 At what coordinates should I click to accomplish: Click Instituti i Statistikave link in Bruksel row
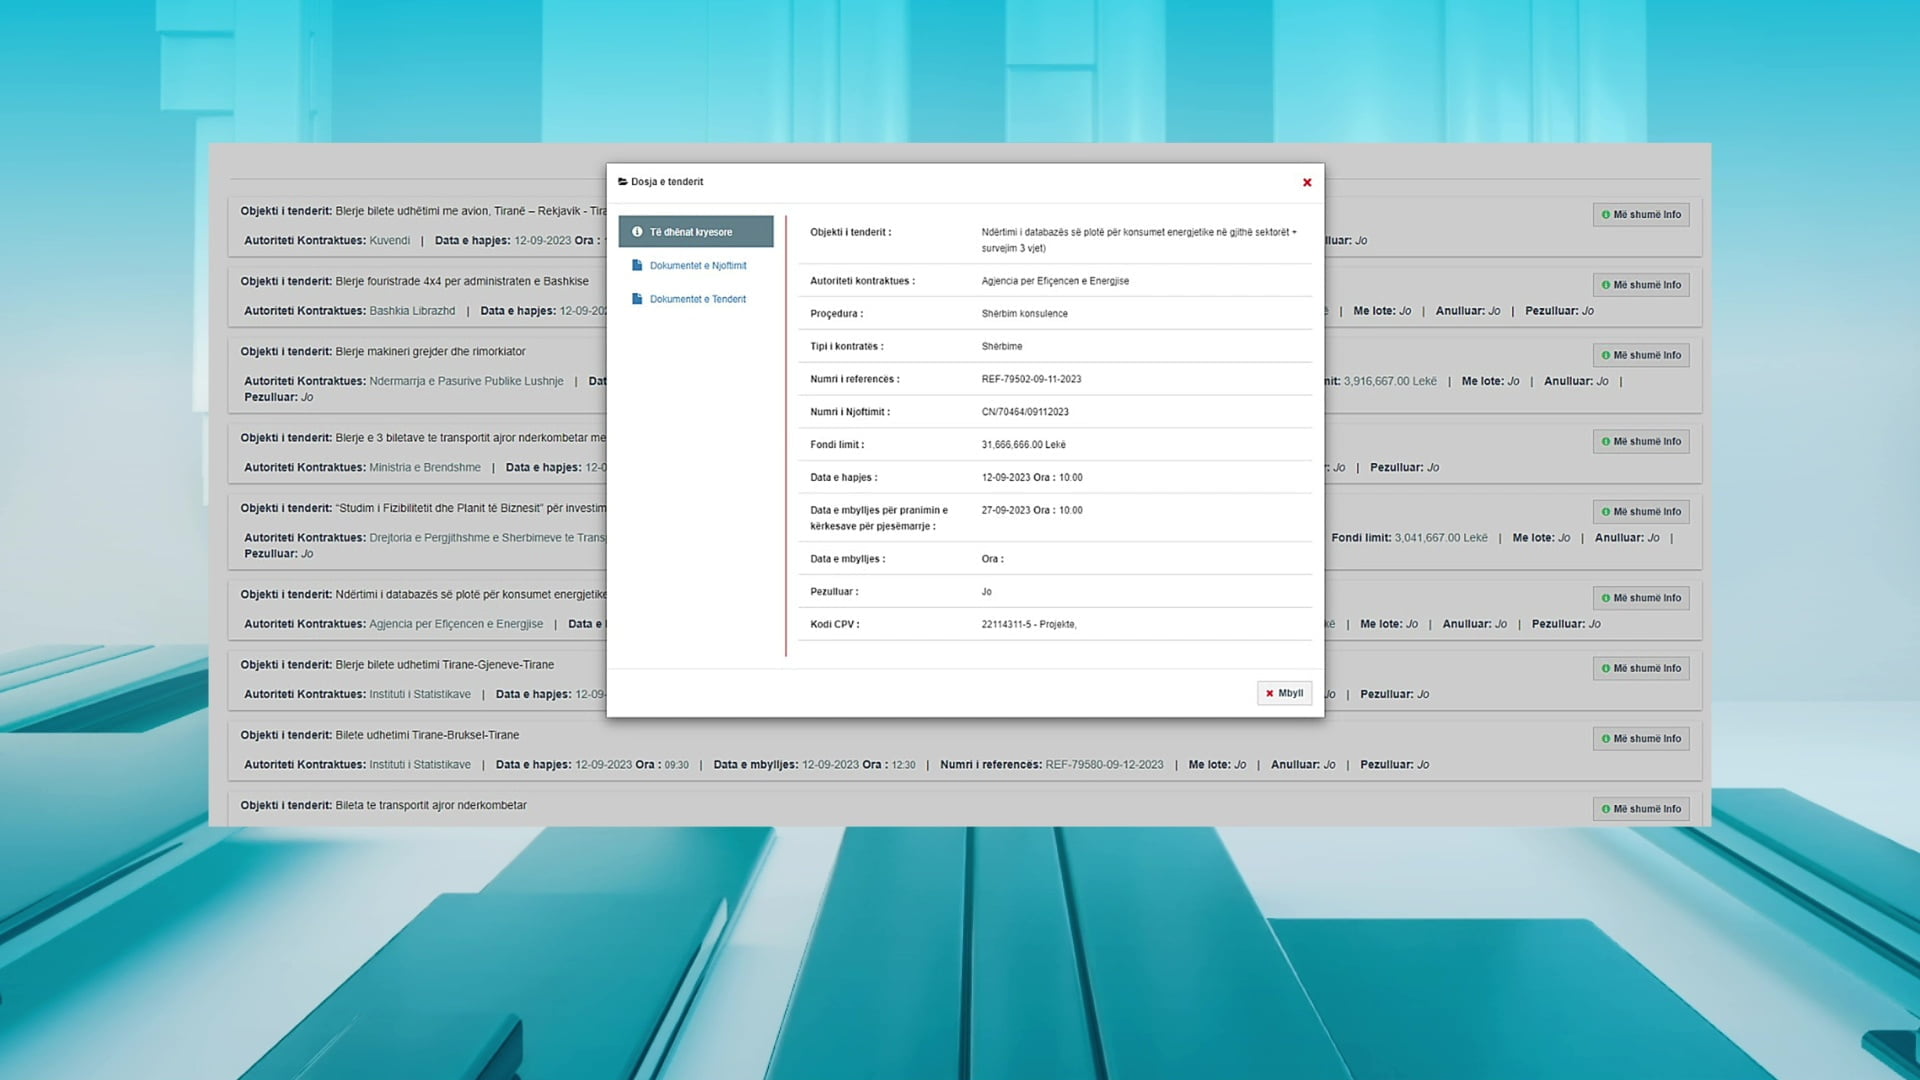[419, 765]
